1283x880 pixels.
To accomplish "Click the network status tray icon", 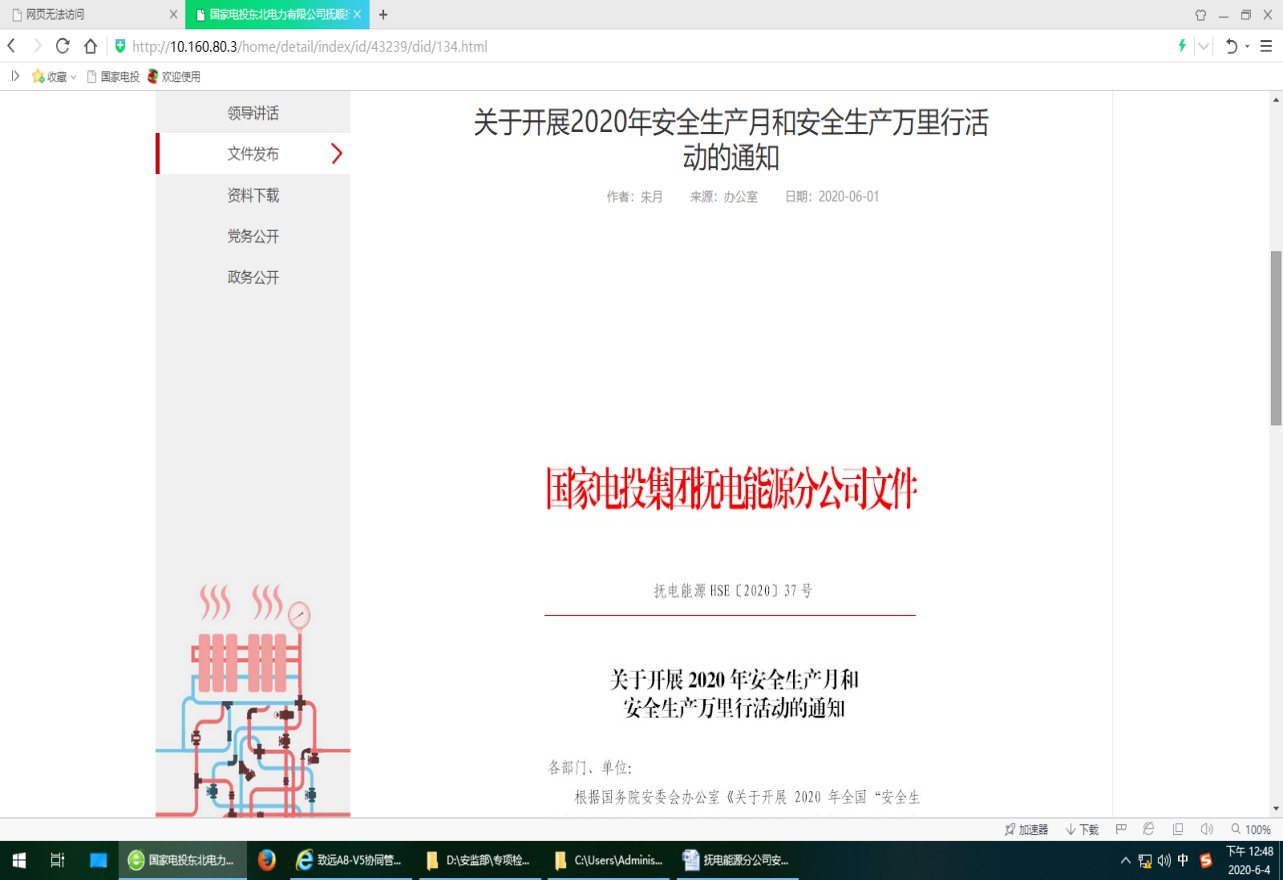I will pyautogui.click(x=1145, y=860).
